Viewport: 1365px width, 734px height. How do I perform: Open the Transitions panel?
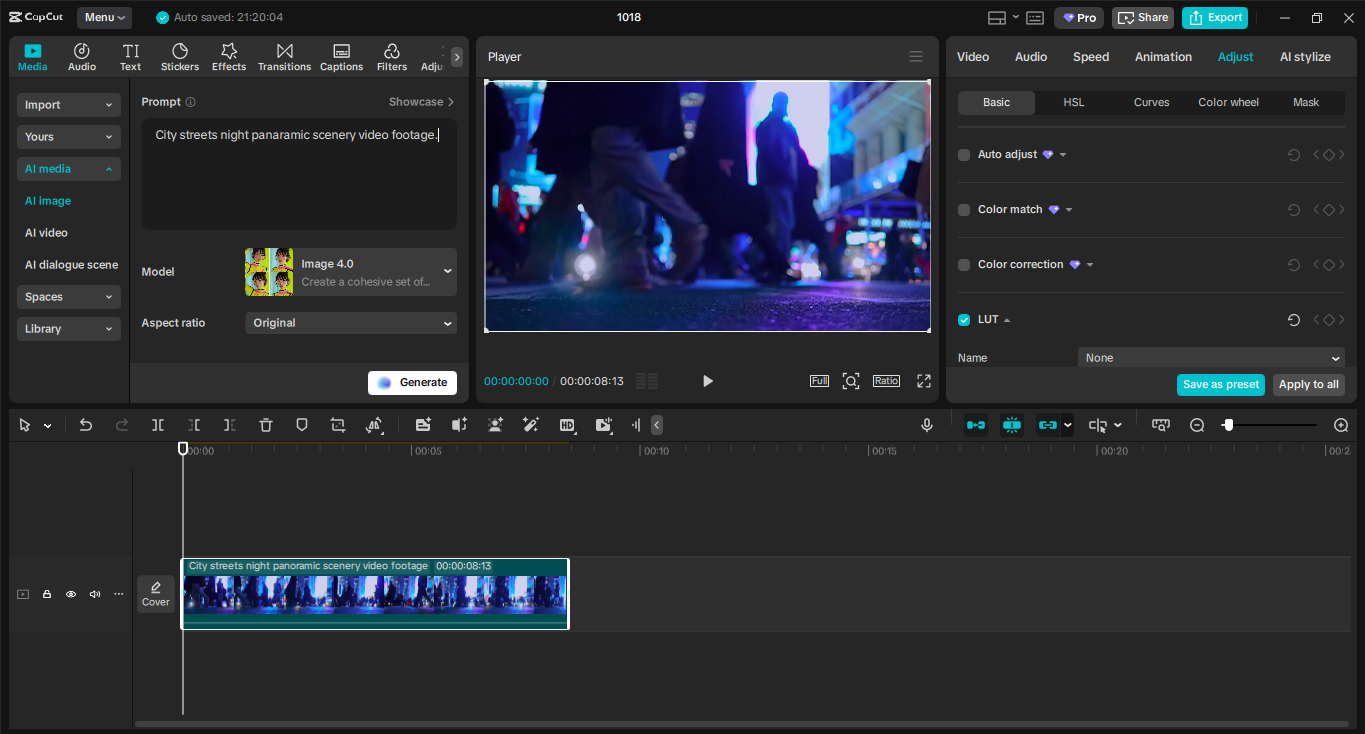(x=284, y=56)
